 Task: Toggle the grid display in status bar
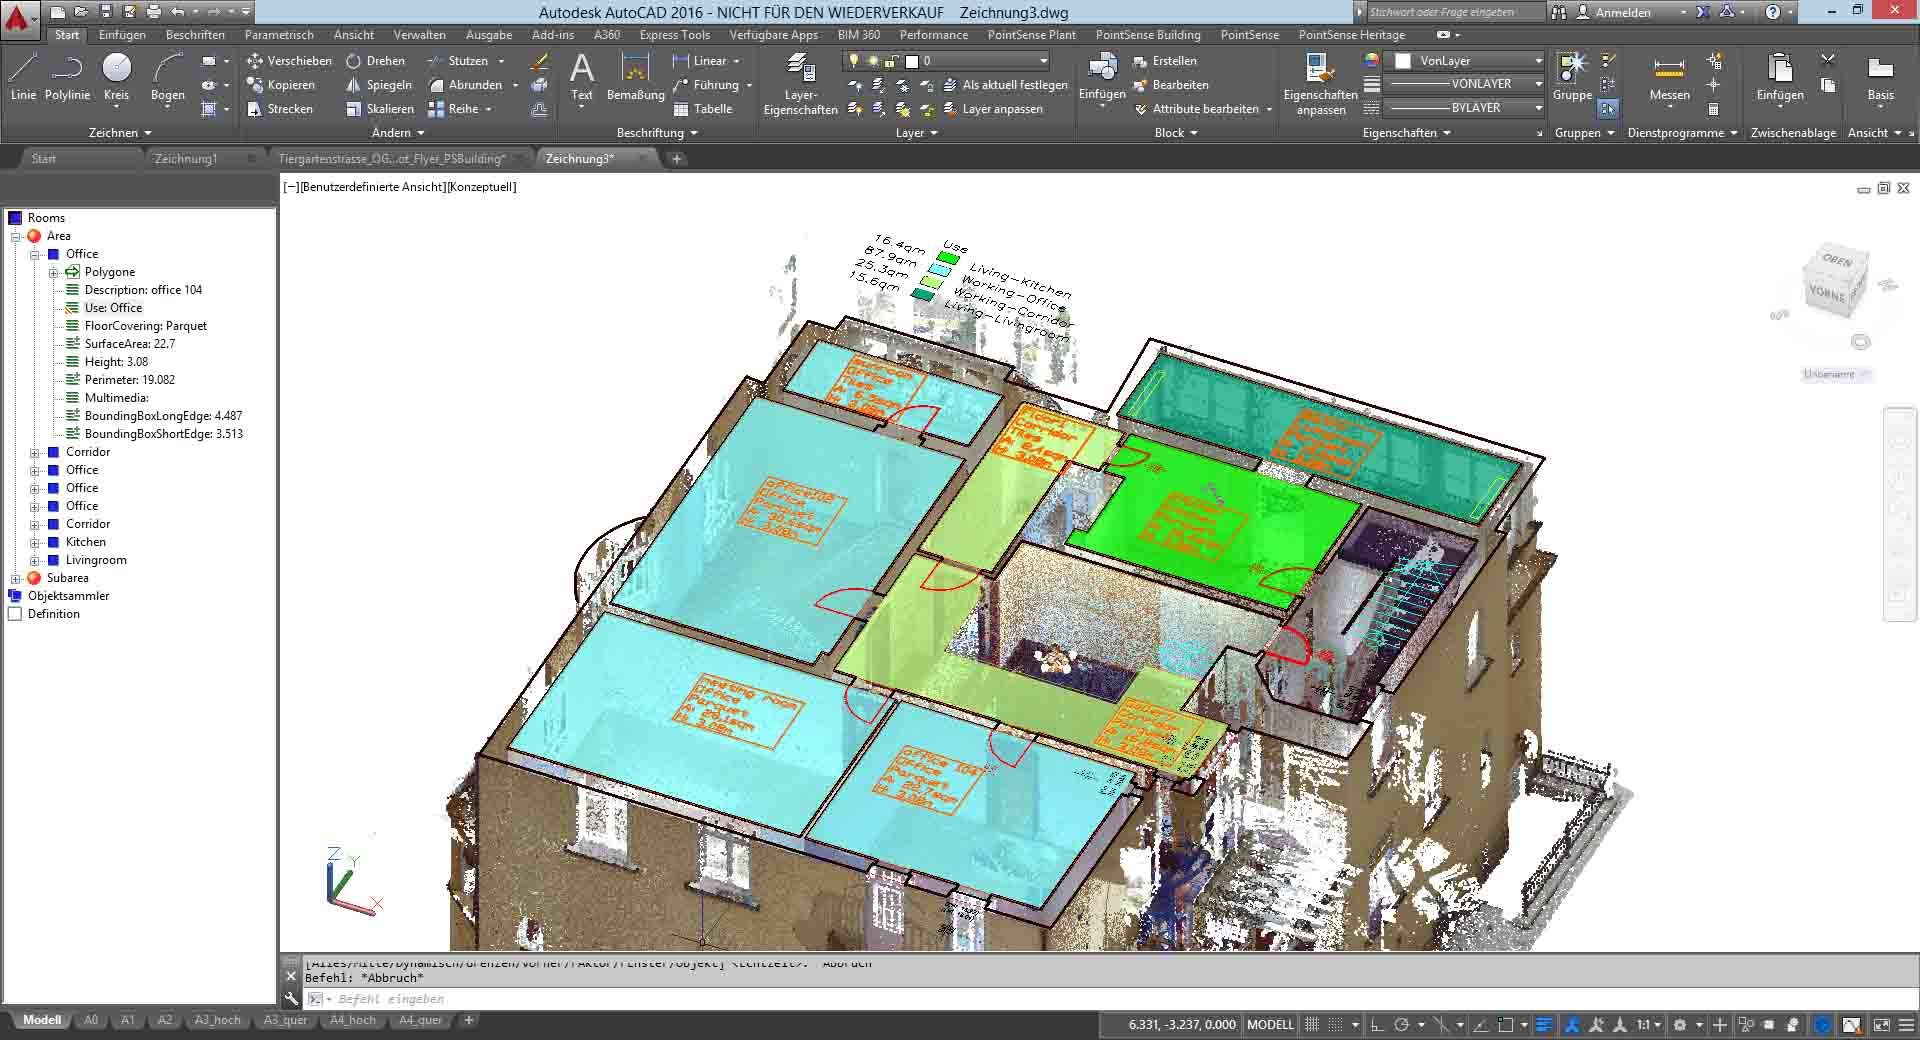click(x=1312, y=1025)
